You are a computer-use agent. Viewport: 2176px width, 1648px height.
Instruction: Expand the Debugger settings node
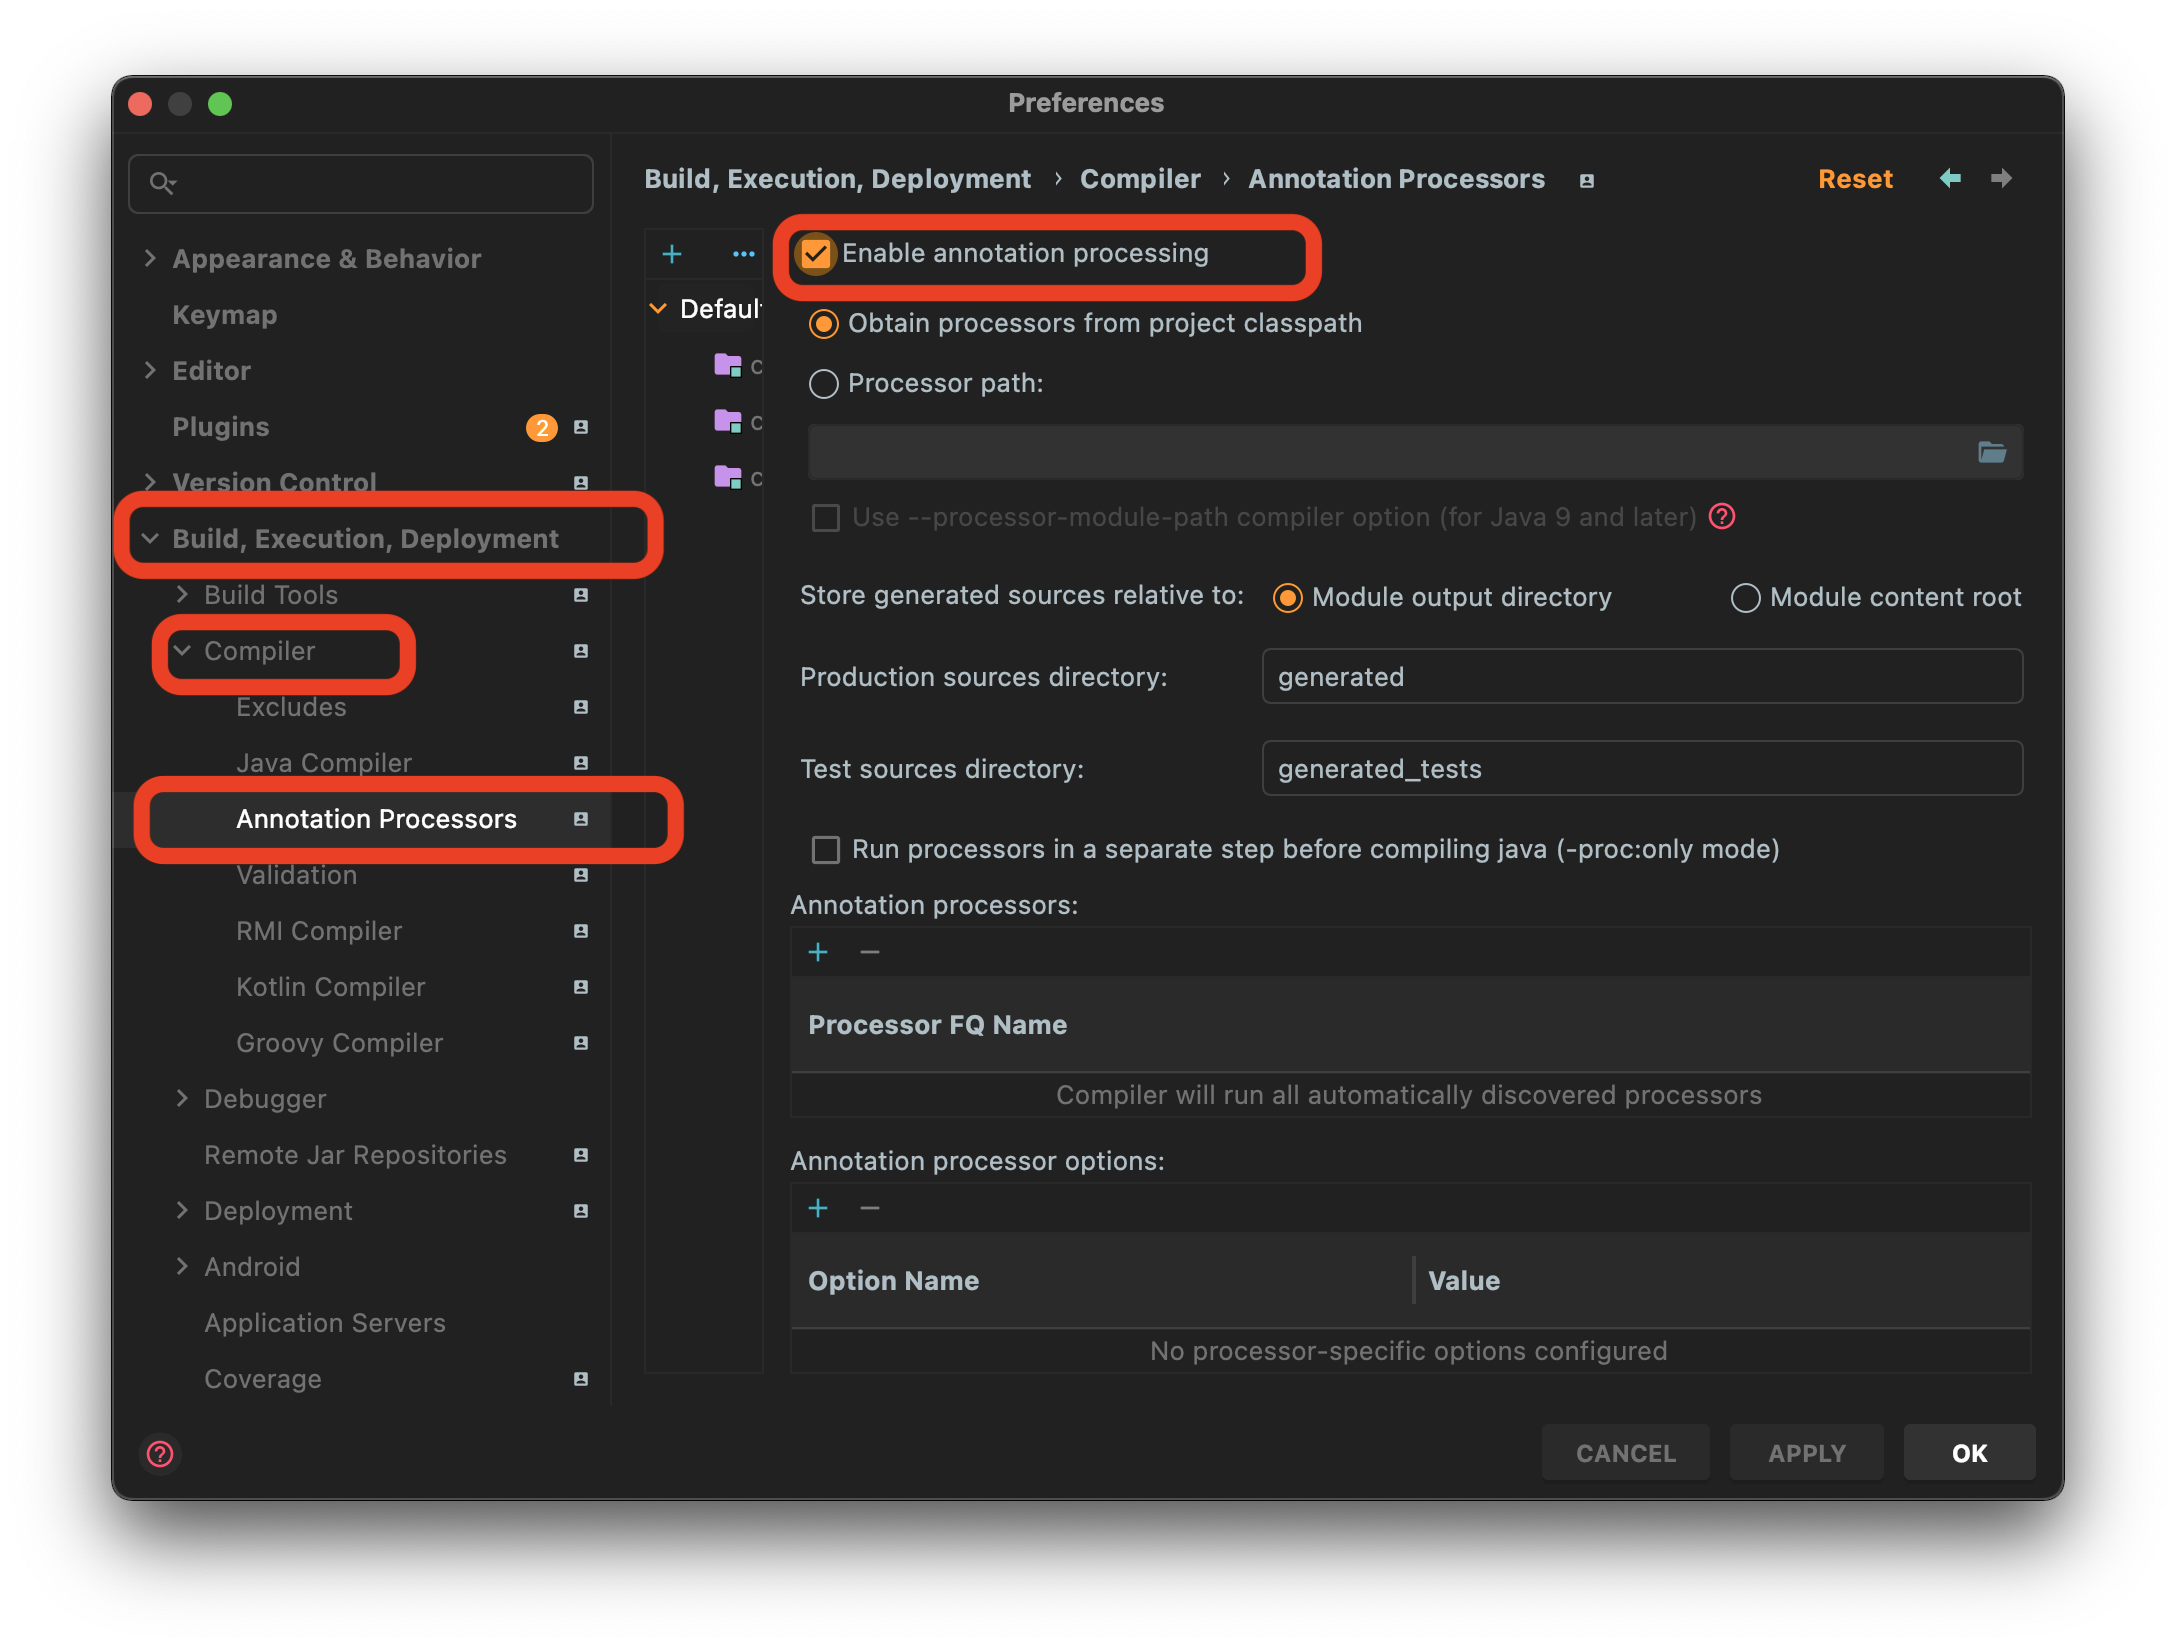pos(182,1098)
